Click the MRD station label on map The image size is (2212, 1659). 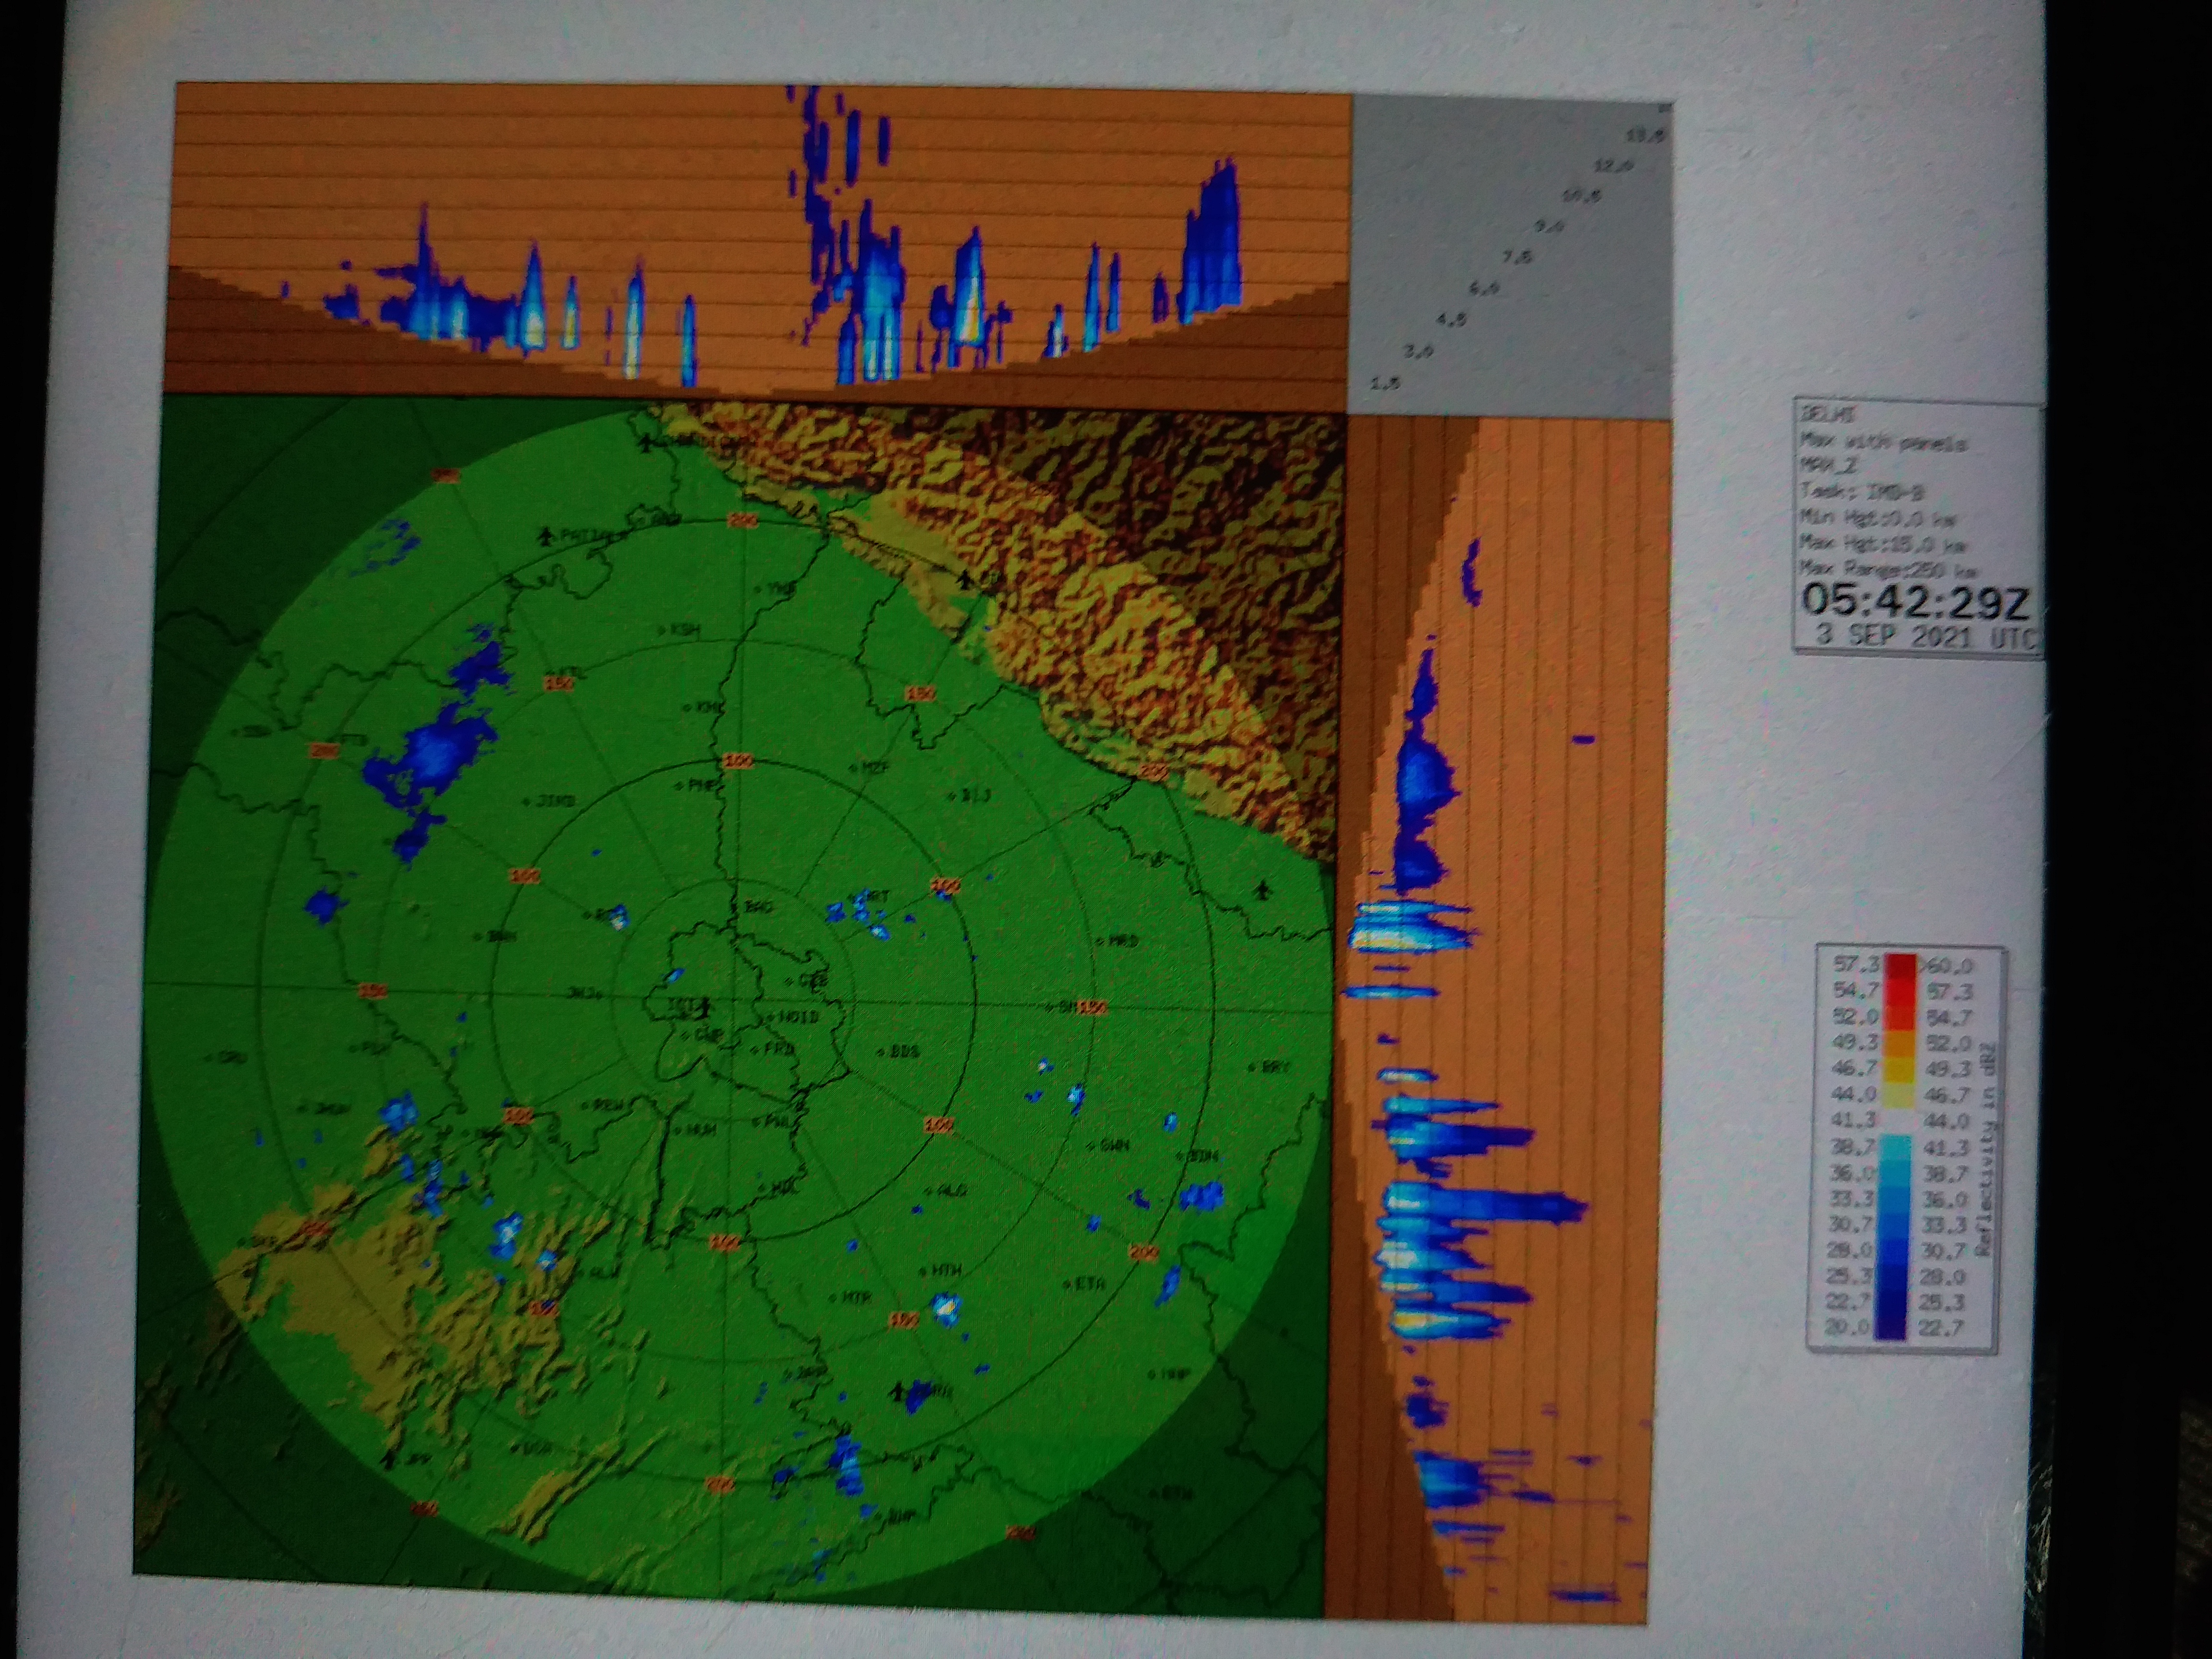point(1124,941)
